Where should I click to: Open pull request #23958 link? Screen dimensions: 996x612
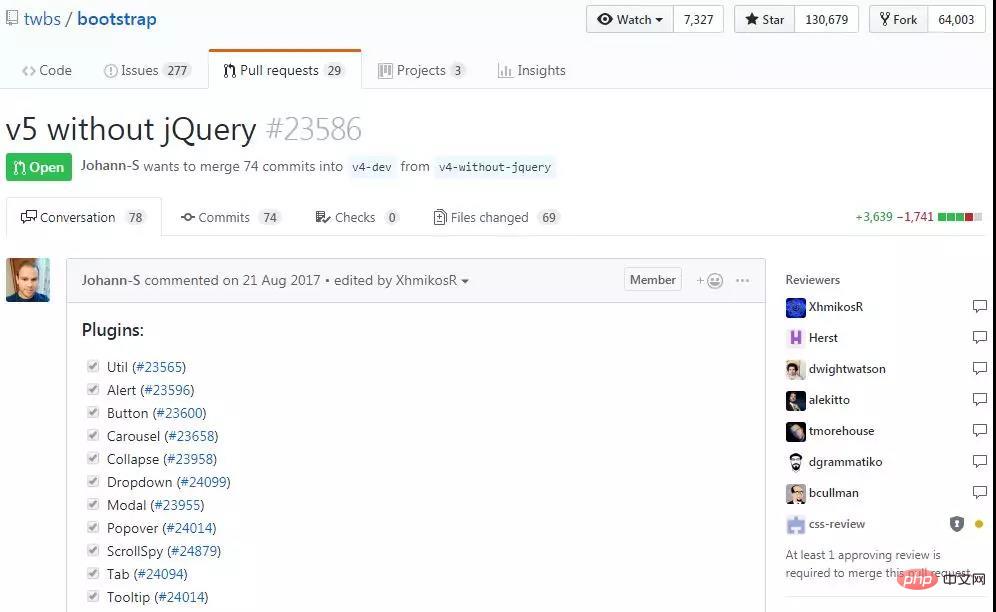(x=190, y=459)
